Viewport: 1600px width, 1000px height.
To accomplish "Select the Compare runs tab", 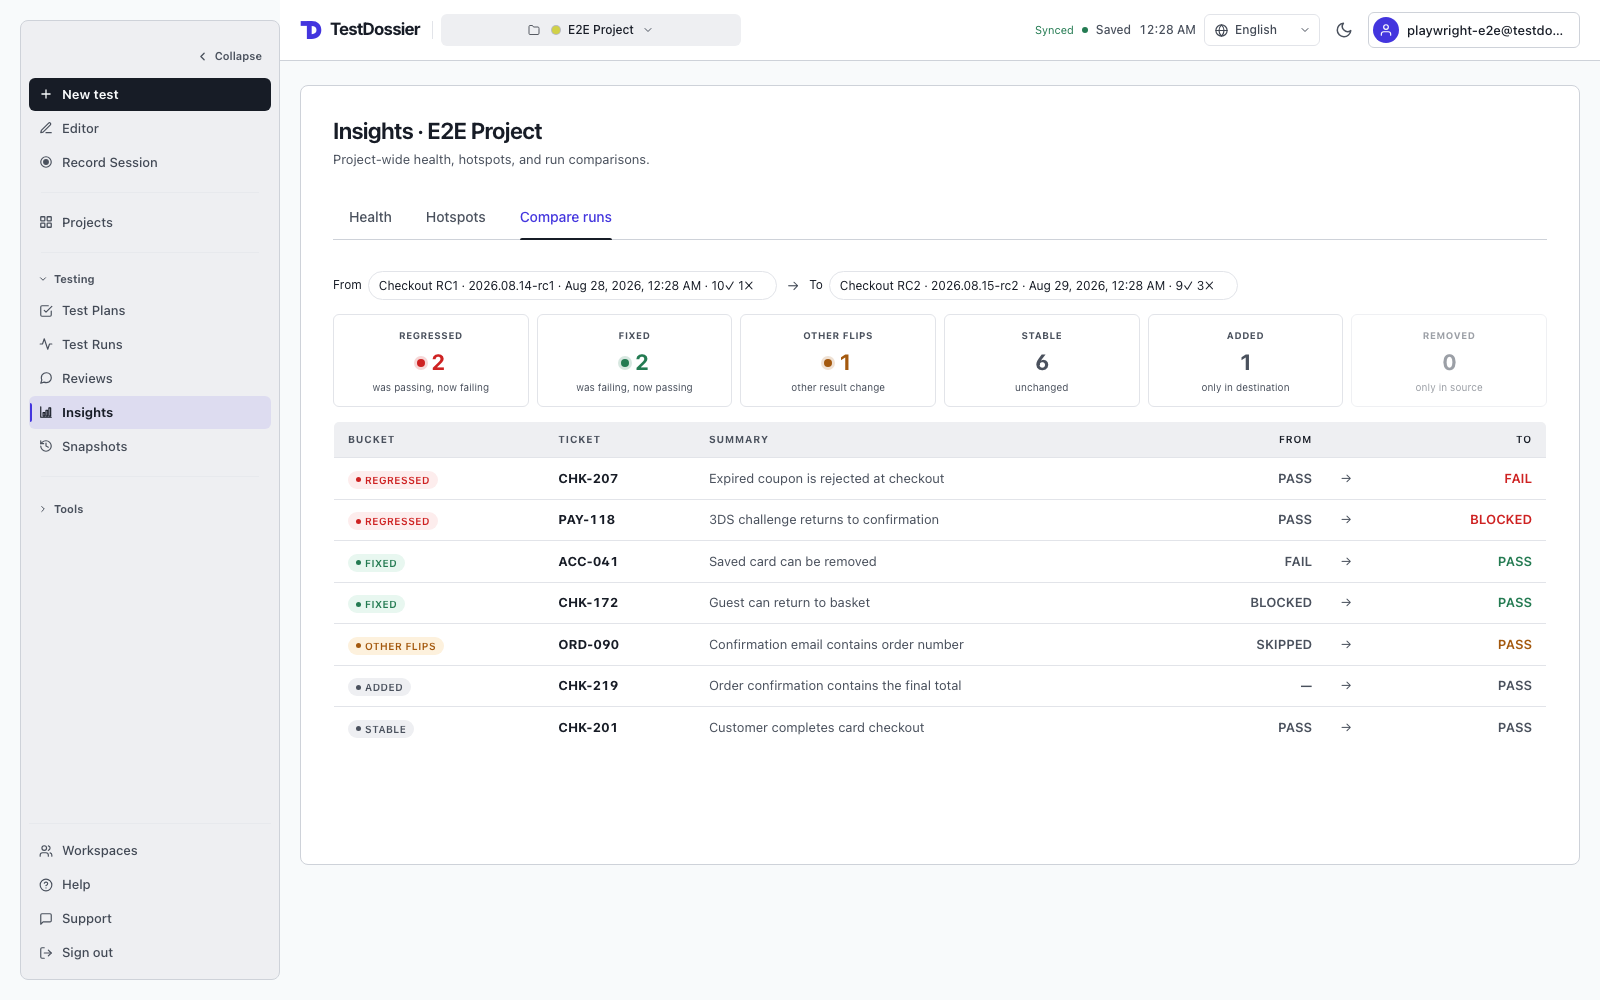I will 566,217.
